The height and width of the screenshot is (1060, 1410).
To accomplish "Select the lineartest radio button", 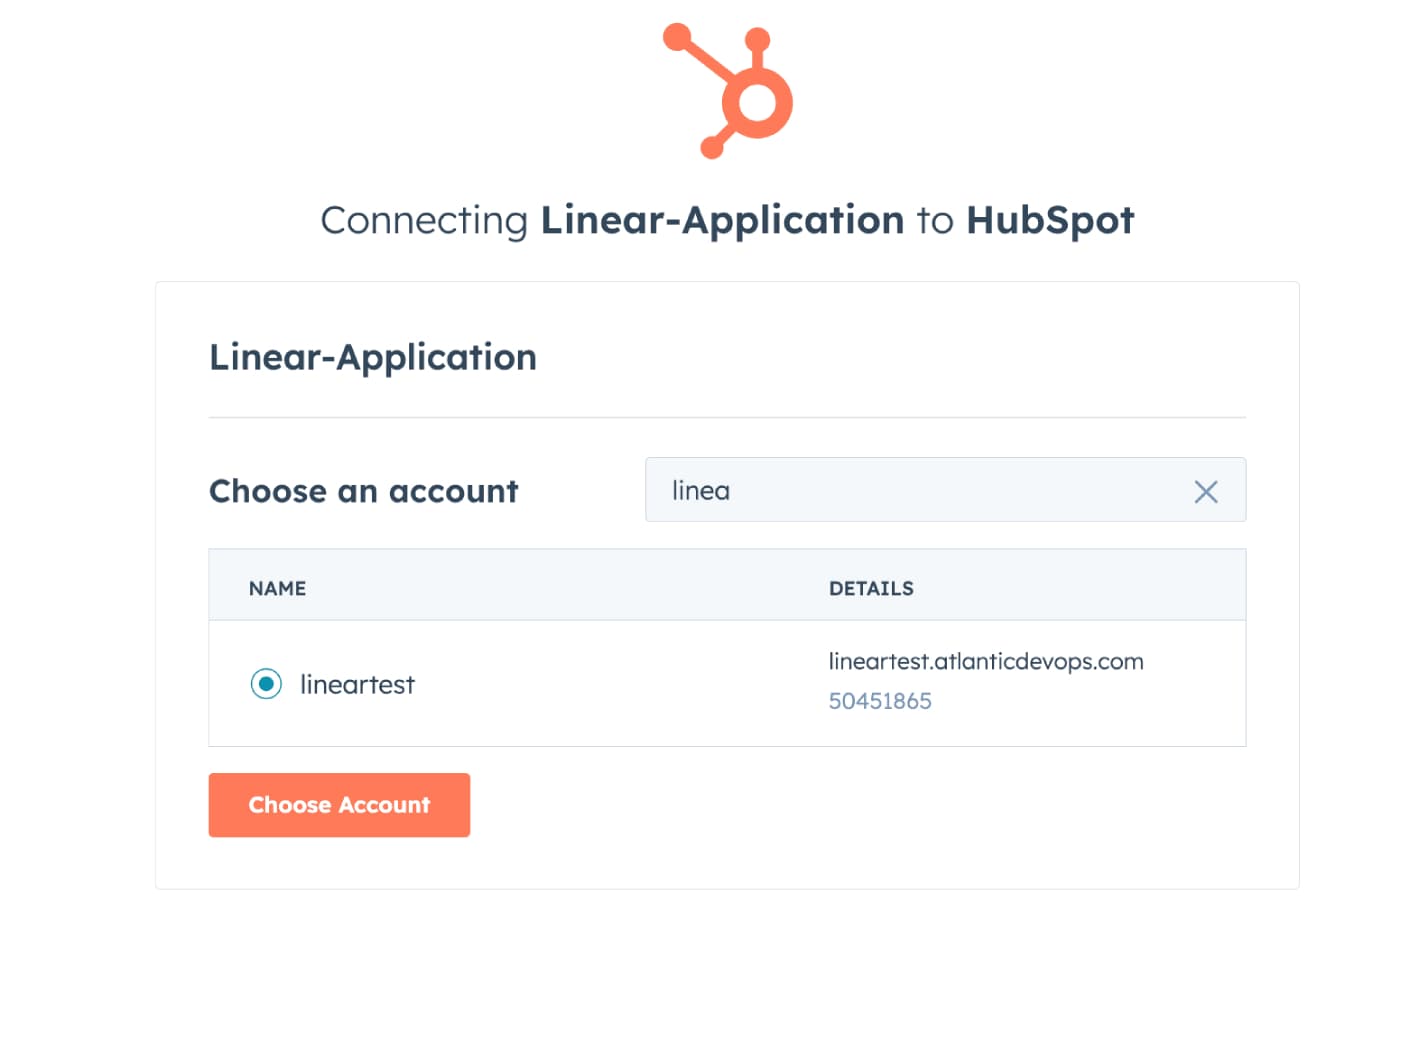I will (x=266, y=684).
